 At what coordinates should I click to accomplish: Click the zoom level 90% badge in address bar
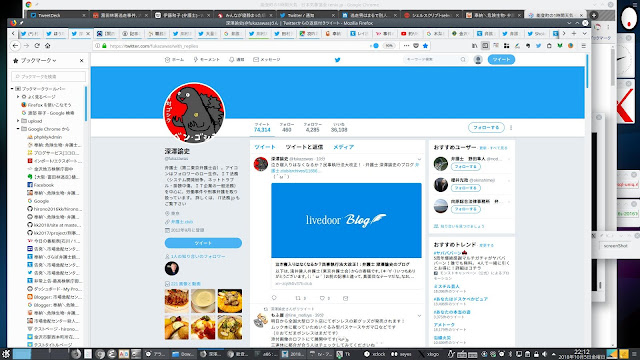point(389,46)
